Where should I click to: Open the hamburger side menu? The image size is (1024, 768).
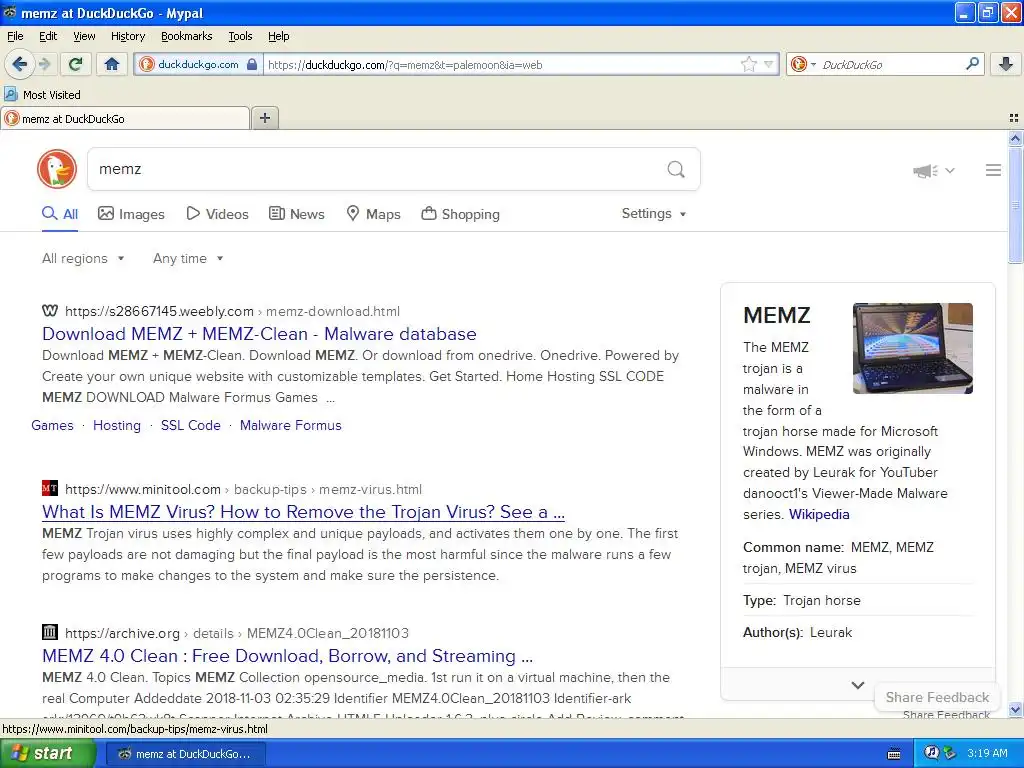[993, 170]
